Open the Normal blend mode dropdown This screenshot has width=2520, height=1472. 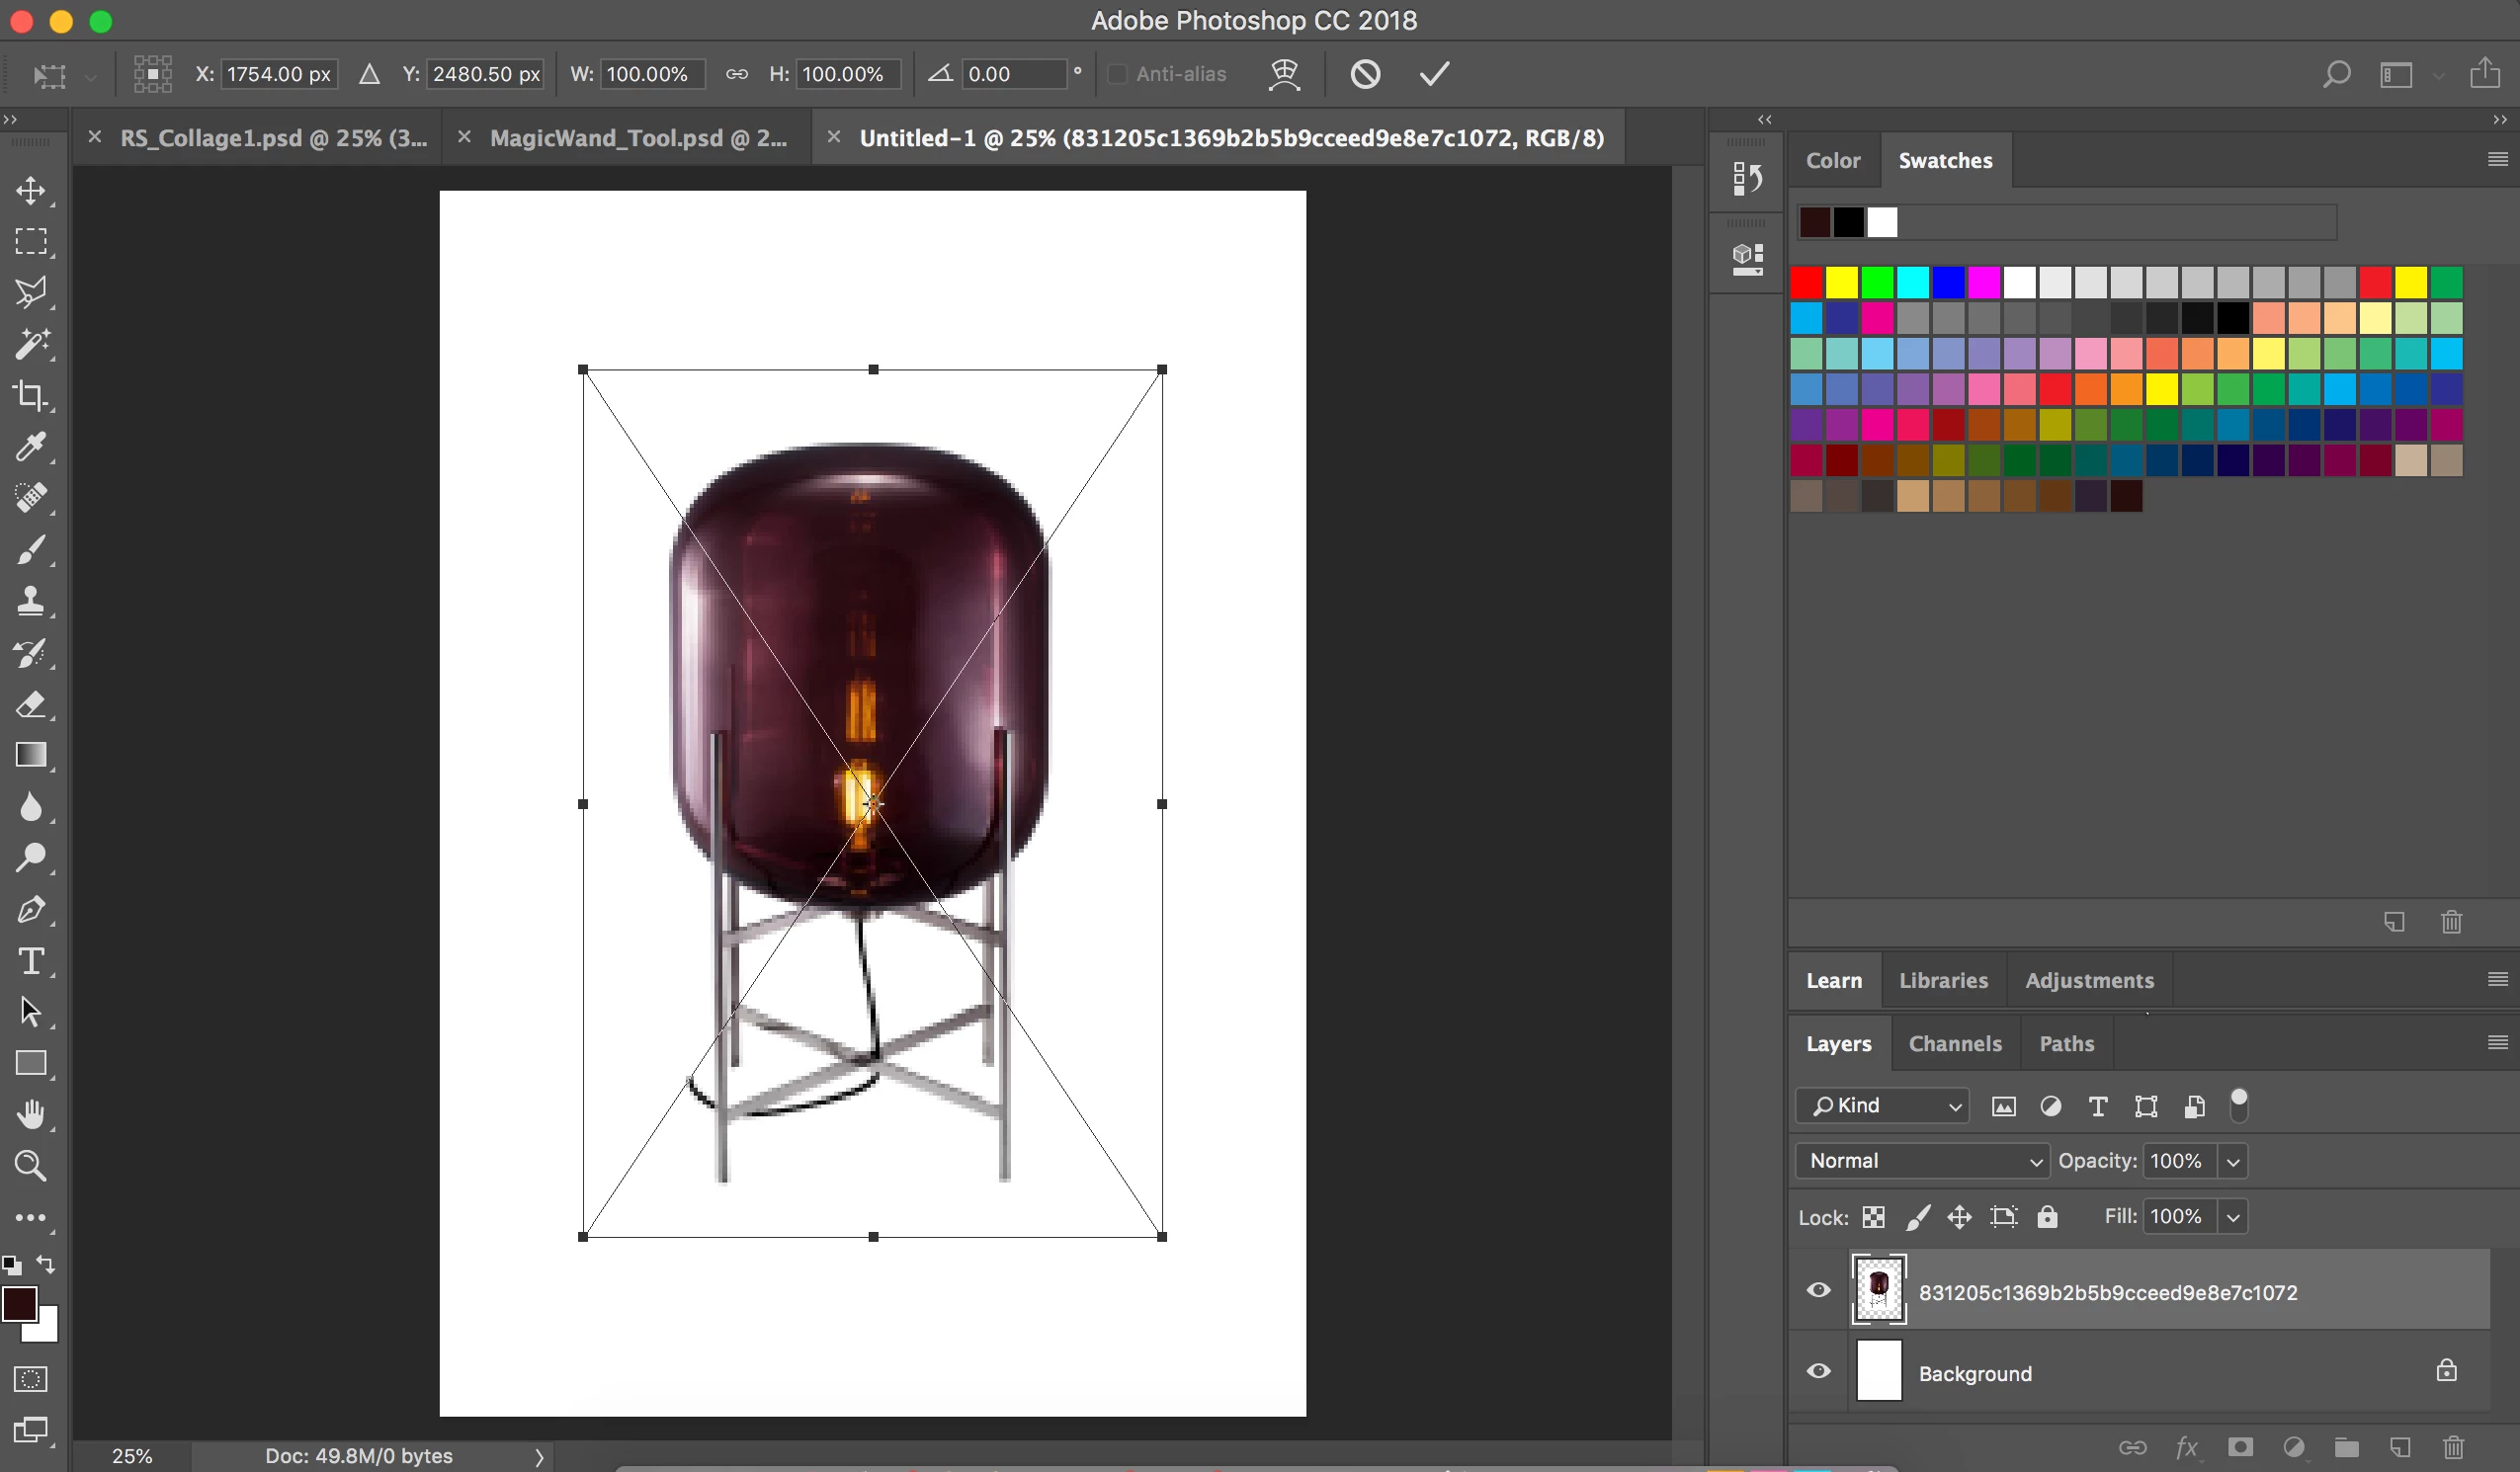pos(1923,1161)
